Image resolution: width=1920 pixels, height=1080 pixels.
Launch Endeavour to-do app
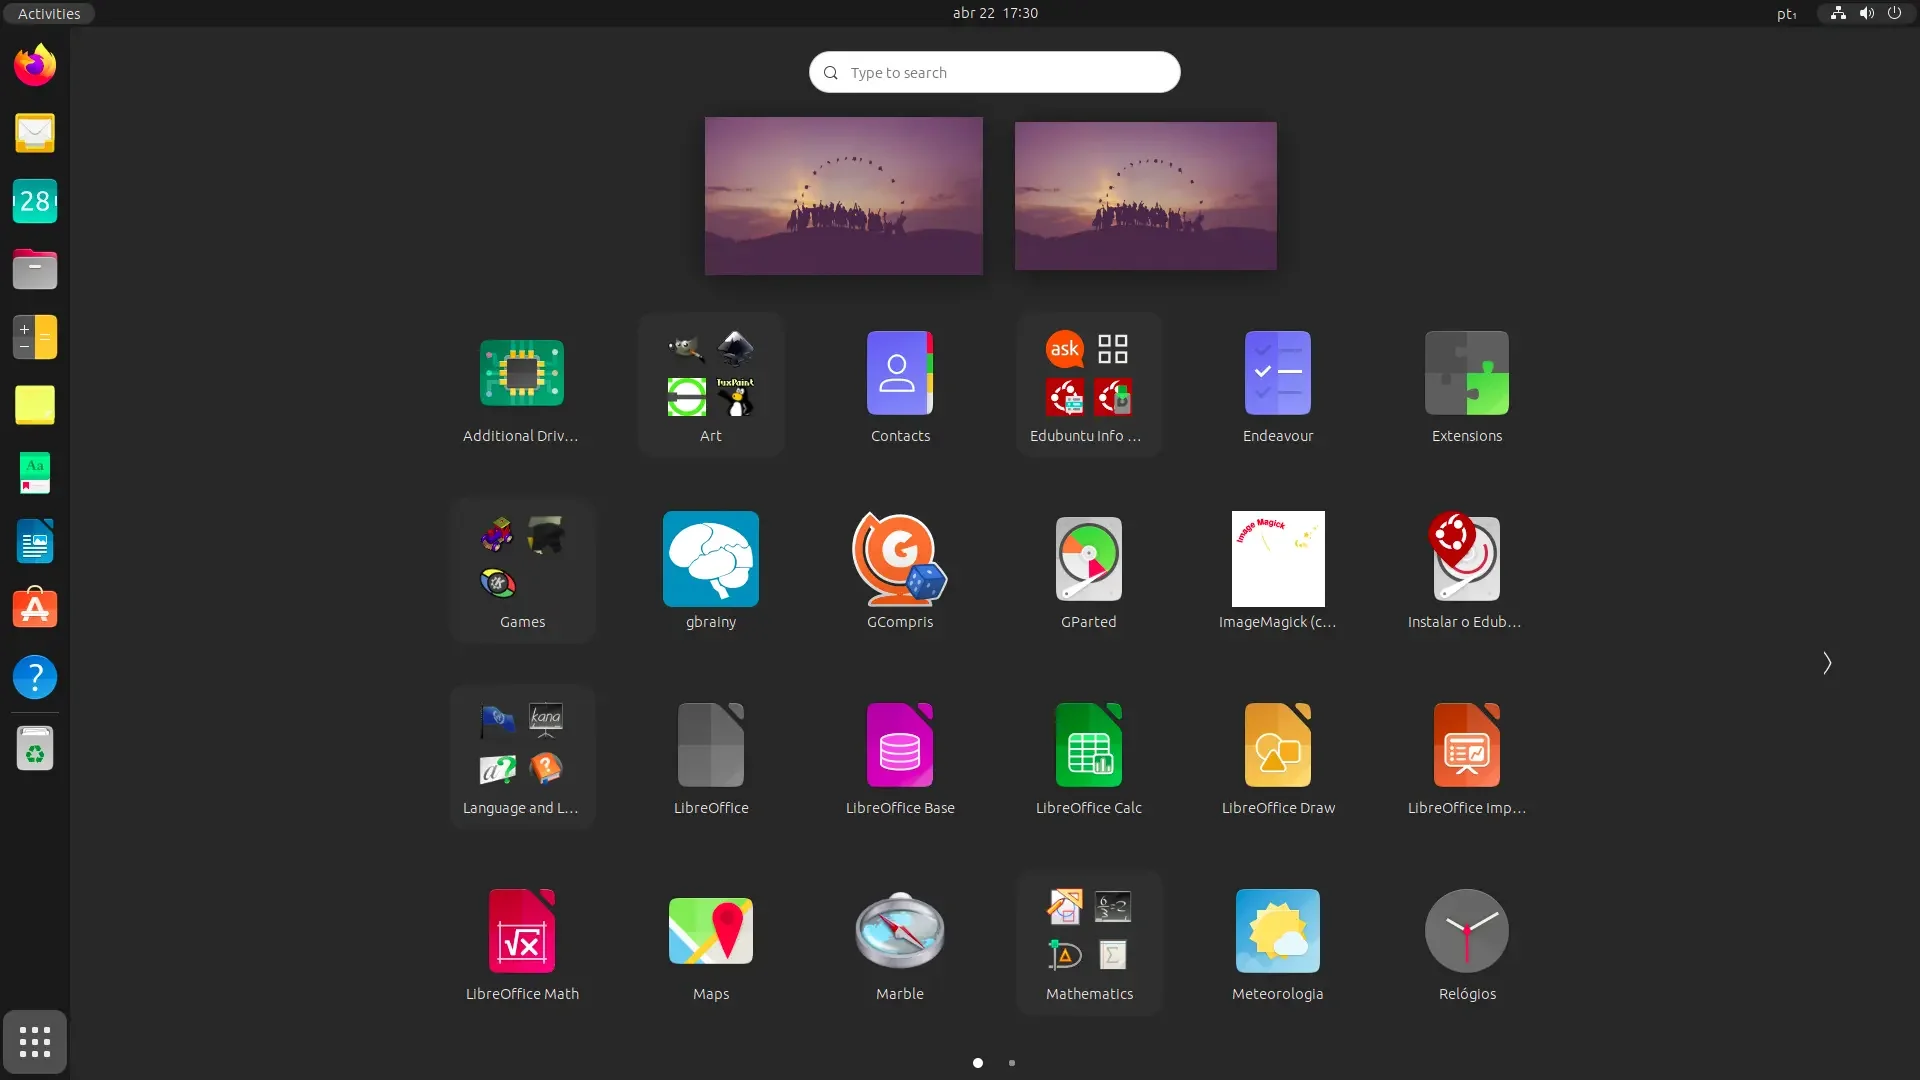1277,386
